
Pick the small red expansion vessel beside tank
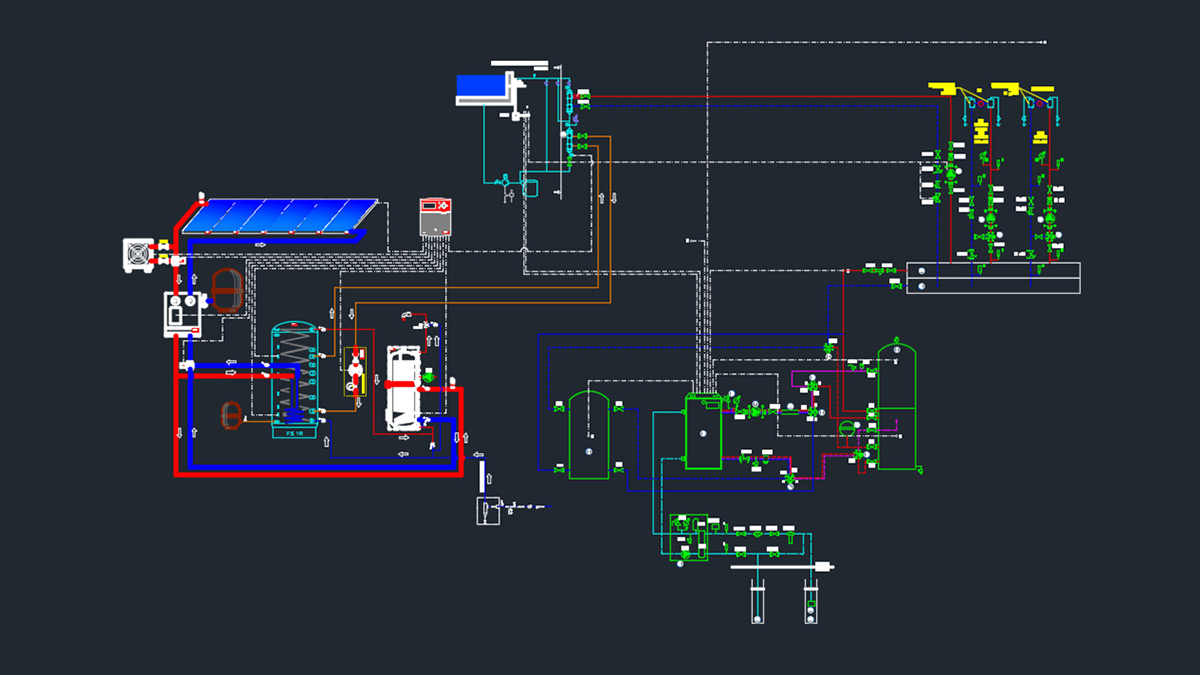tap(231, 413)
